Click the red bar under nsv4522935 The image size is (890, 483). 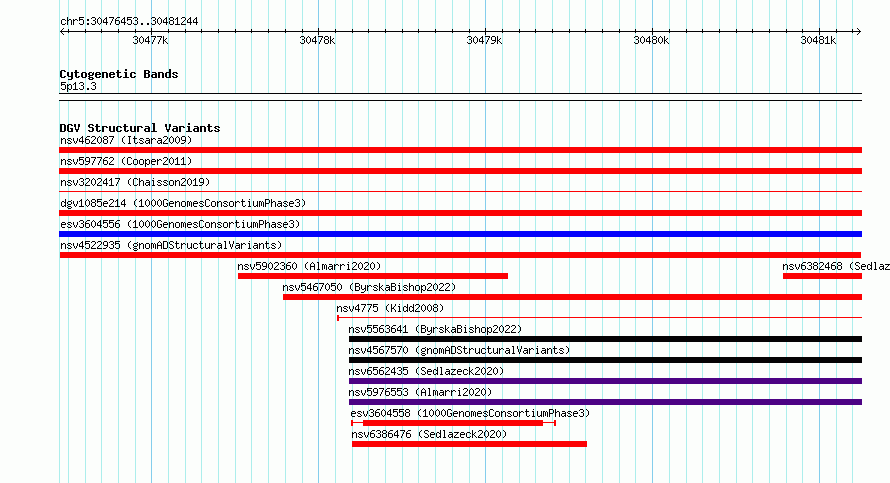pos(460,255)
